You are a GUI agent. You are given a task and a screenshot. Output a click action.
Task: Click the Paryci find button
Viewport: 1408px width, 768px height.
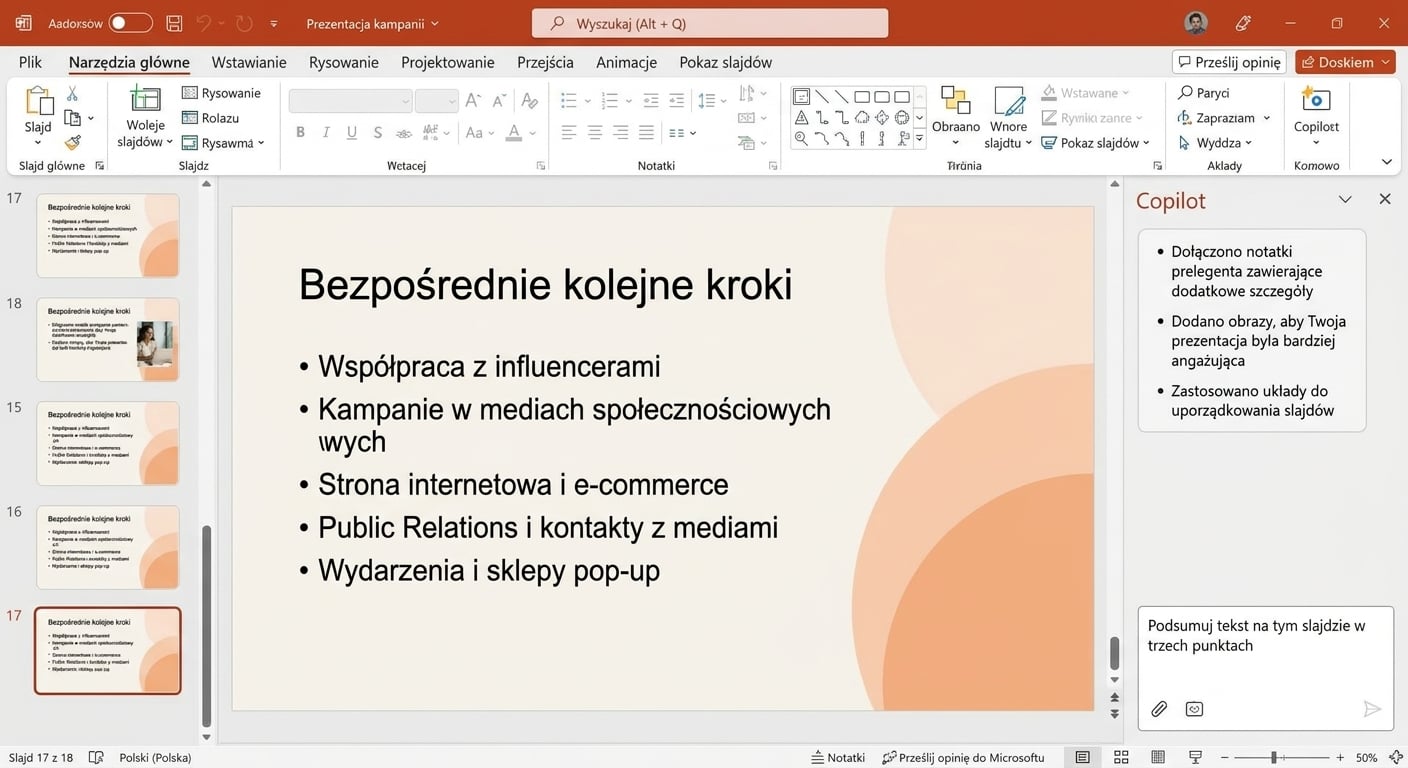coord(1204,93)
